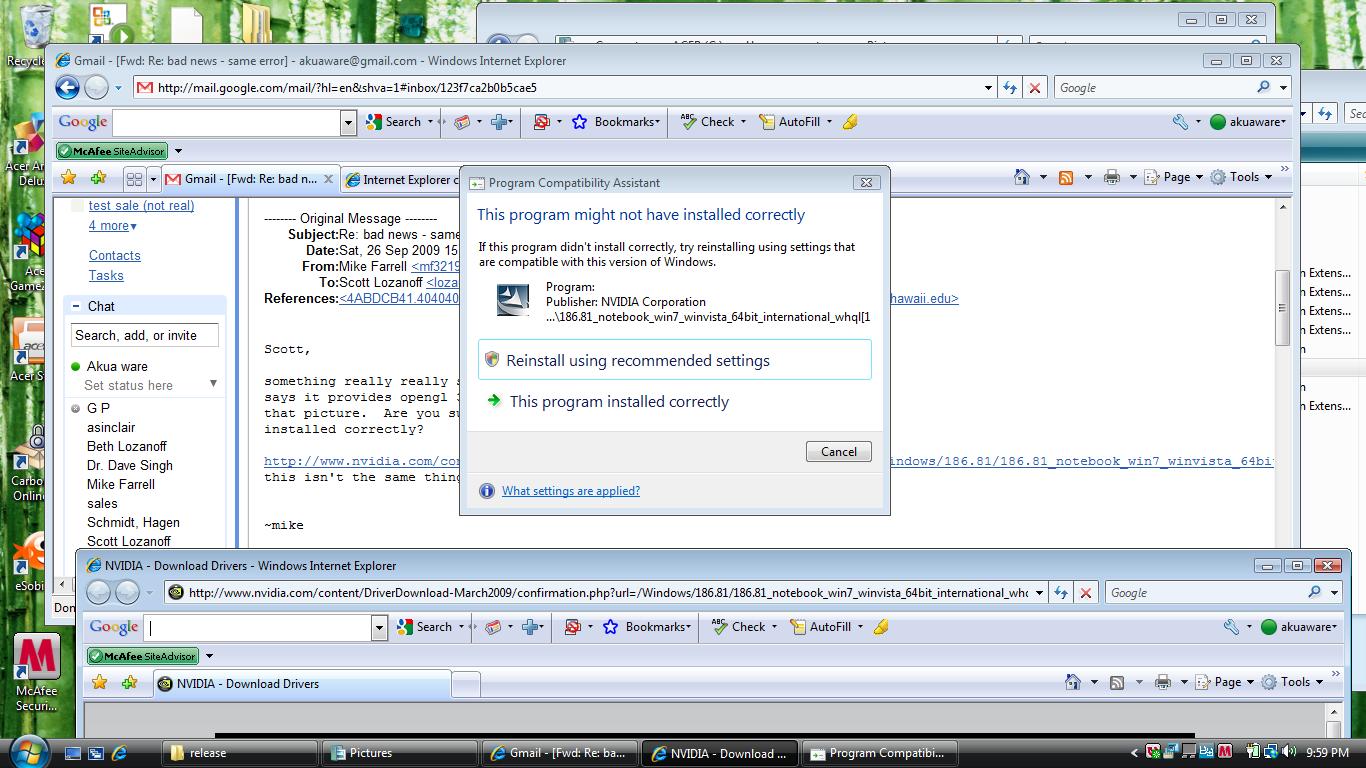Image resolution: width=1366 pixels, height=768 pixels.
Task: Click Cancel in the Program Compatibility Assistant
Action: 839,452
